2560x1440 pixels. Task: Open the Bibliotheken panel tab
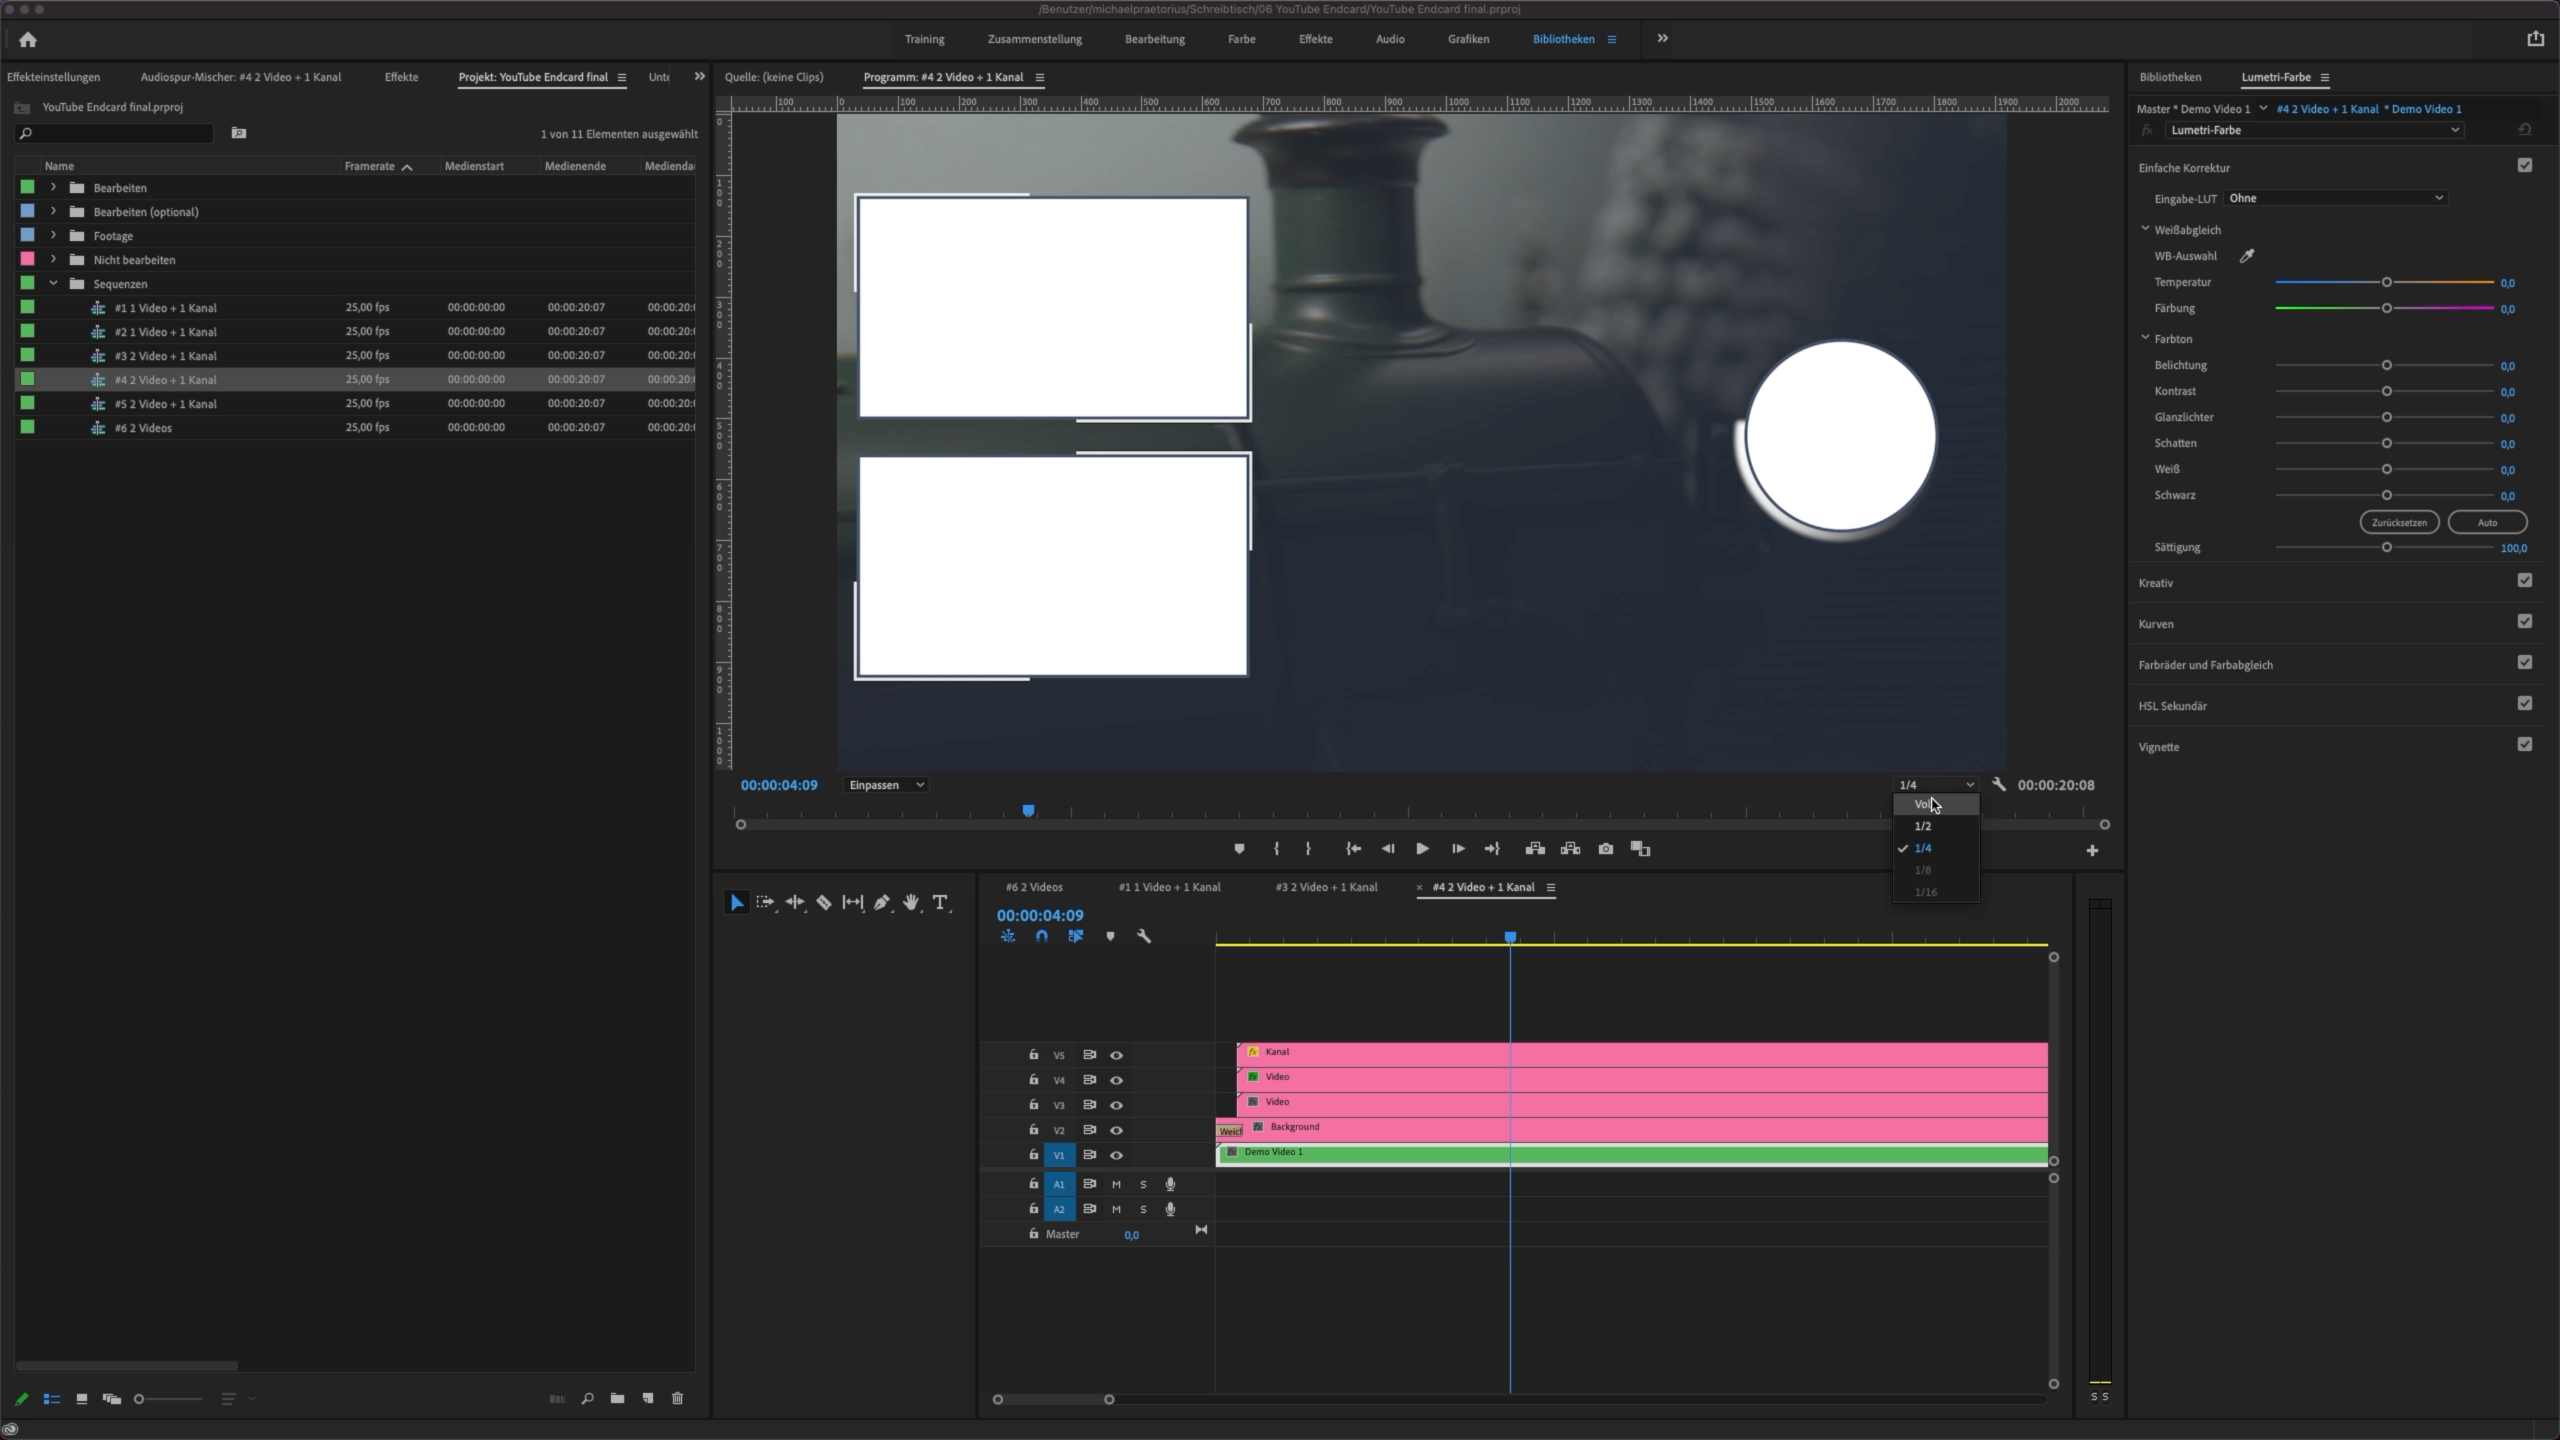pyautogui.click(x=2170, y=77)
